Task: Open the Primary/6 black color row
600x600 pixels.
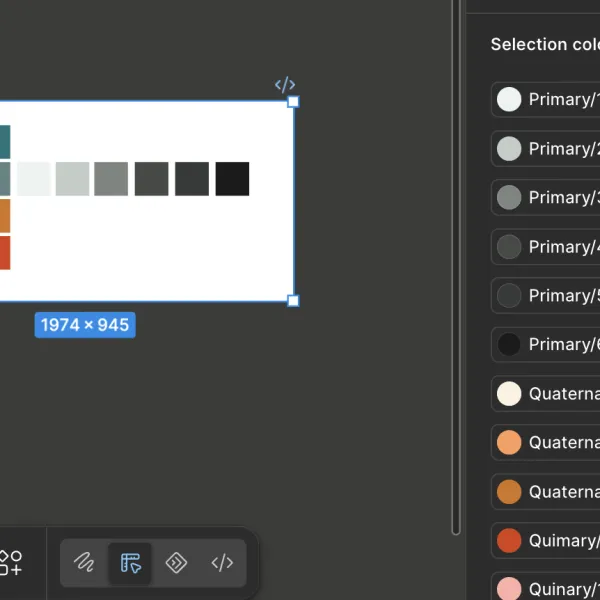Action: [546, 344]
